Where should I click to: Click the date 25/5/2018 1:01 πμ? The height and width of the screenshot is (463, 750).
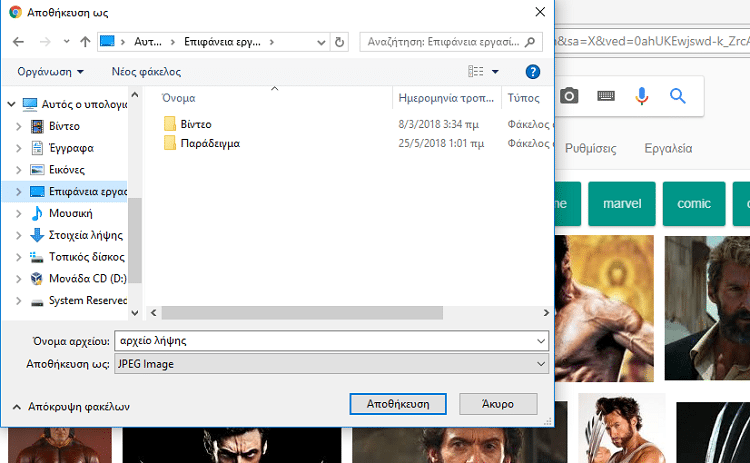click(441, 143)
